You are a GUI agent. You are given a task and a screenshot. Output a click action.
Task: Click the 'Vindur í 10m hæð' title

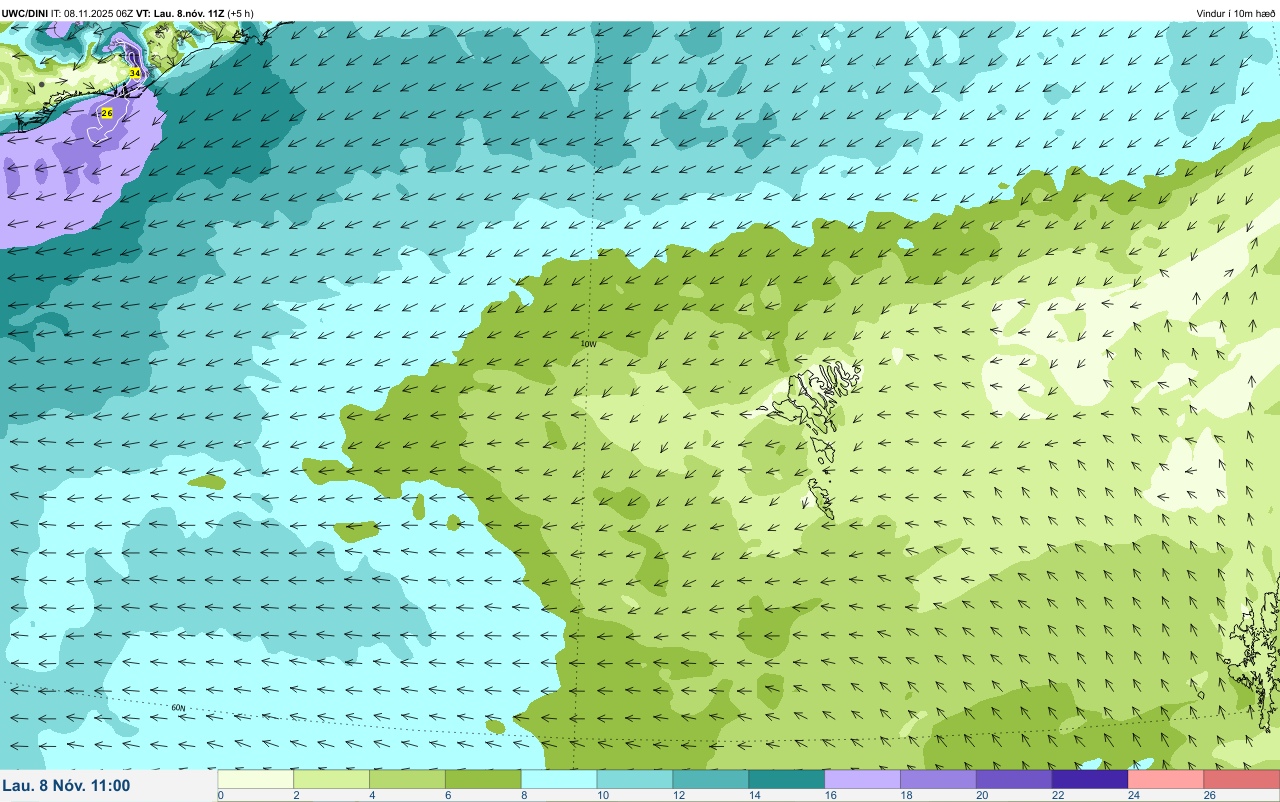pyautogui.click(x=1236, y=13)
